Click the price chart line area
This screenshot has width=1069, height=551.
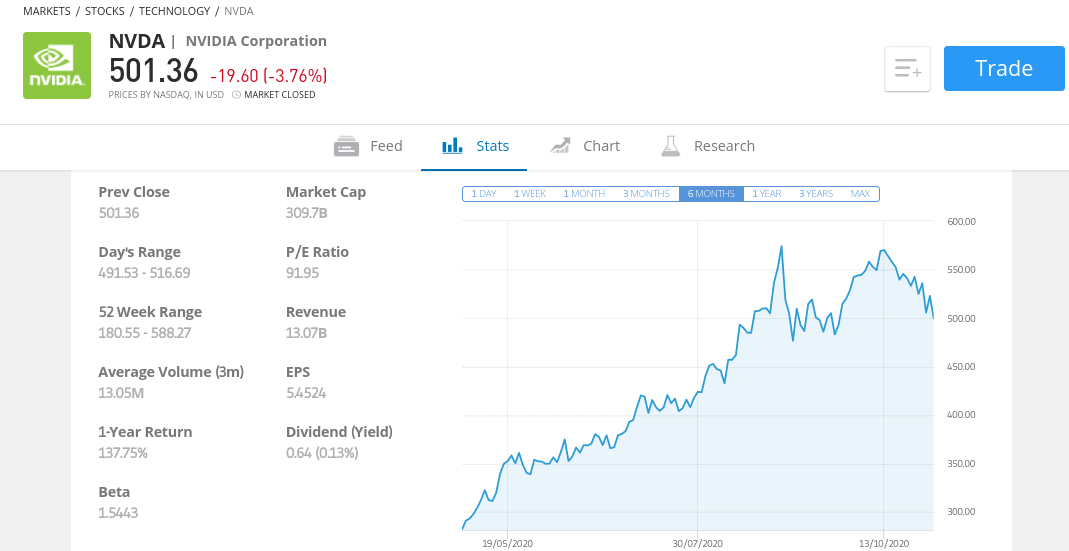[x=697, y=375]
